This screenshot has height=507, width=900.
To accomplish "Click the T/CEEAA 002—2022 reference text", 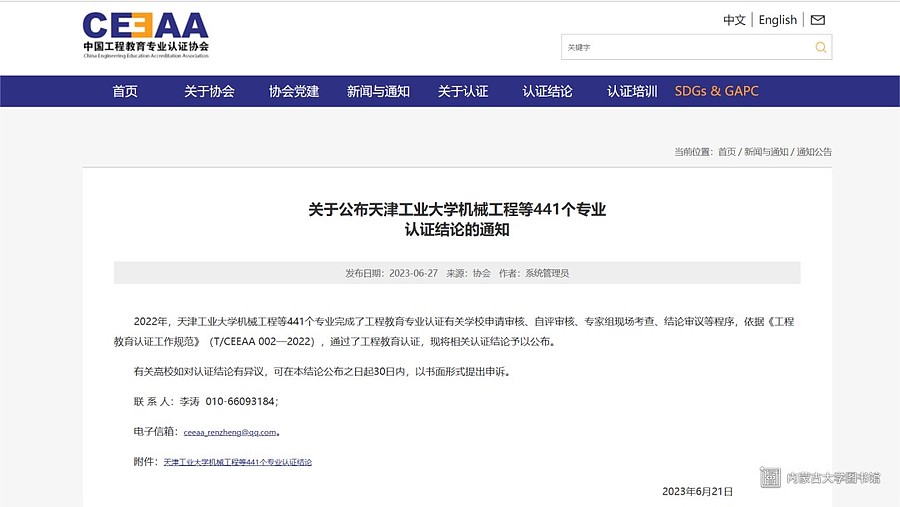I will (263, 342).
